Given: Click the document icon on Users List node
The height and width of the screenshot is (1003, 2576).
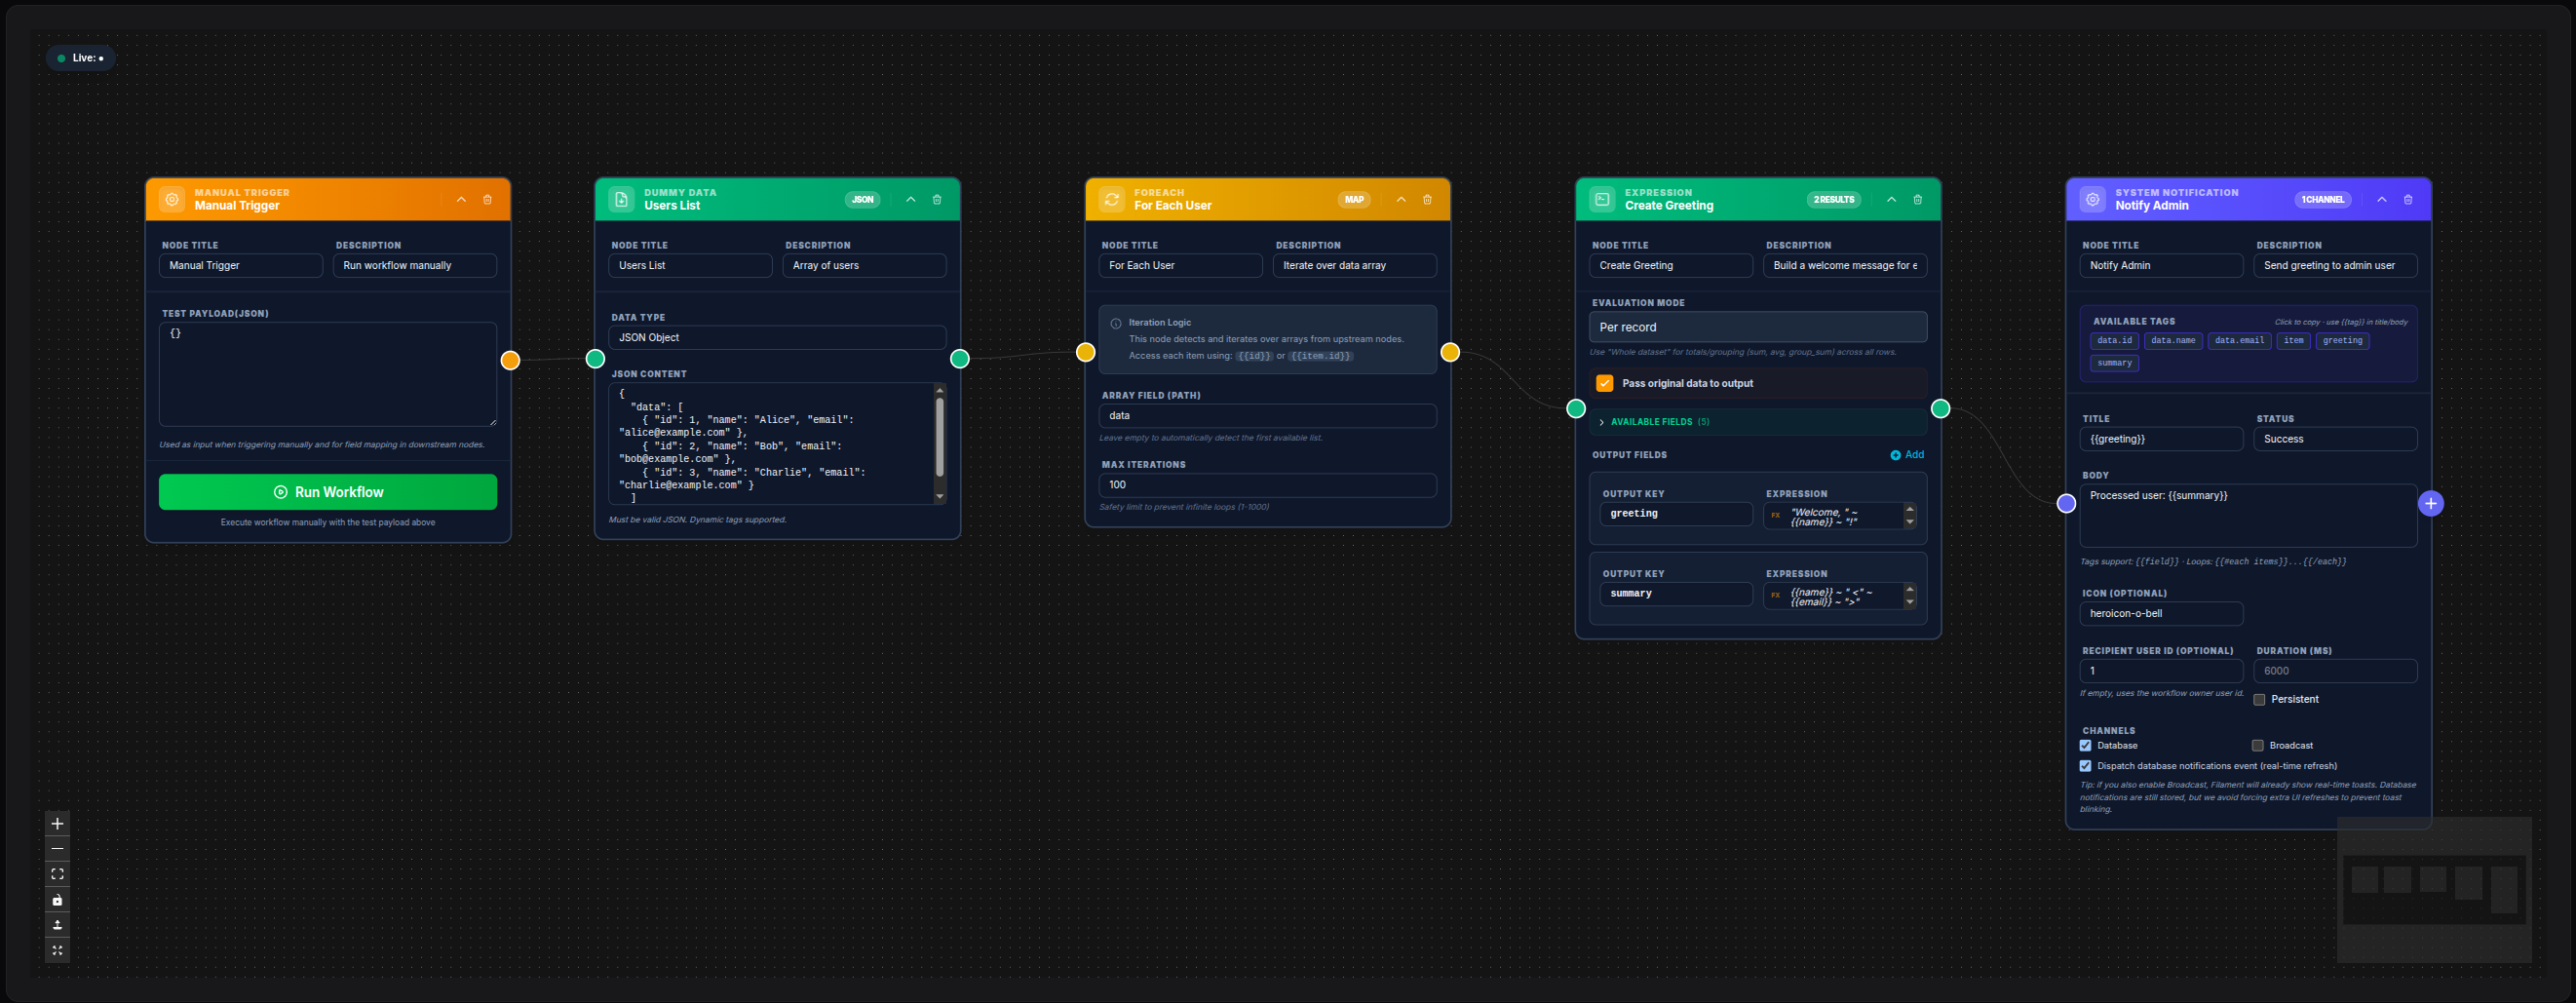Looking at the screenshot, I should [x=621, y=199].
